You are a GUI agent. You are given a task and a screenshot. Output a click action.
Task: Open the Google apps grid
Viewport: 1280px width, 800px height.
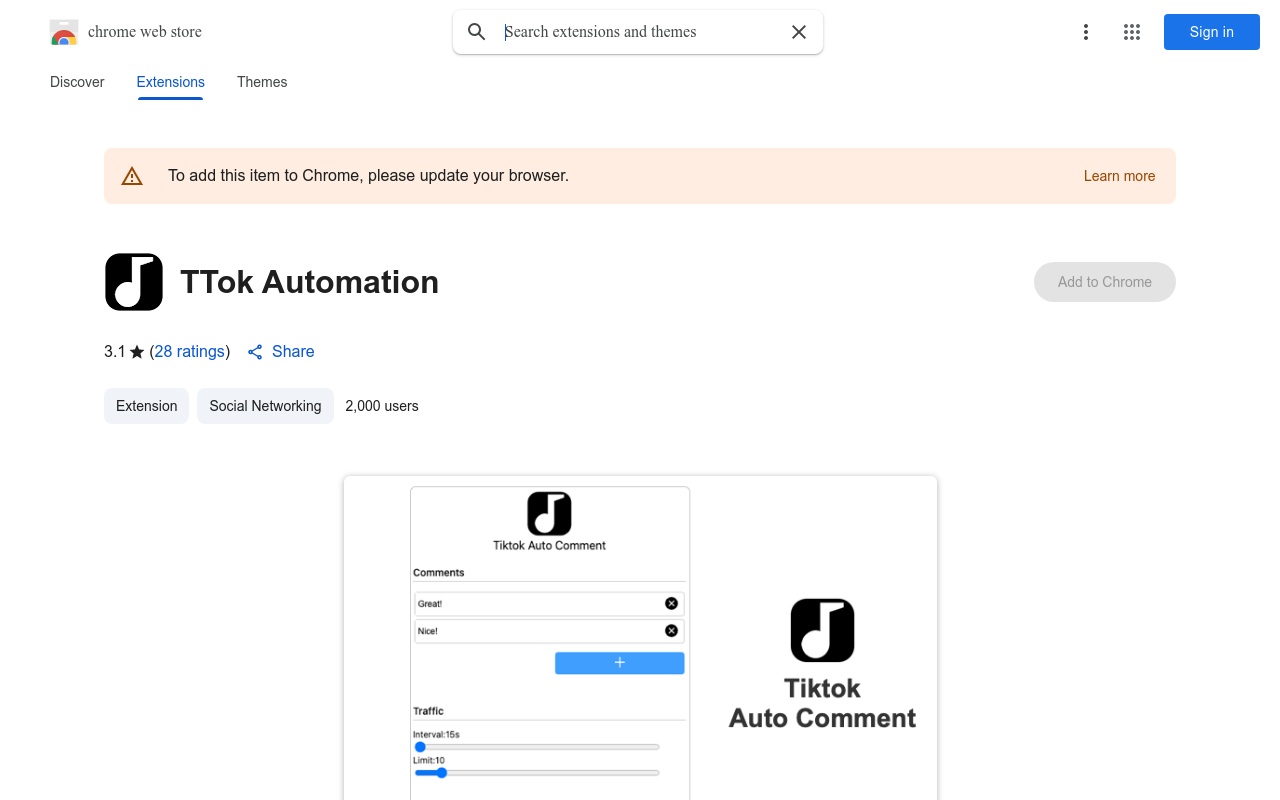point(1132,32)
